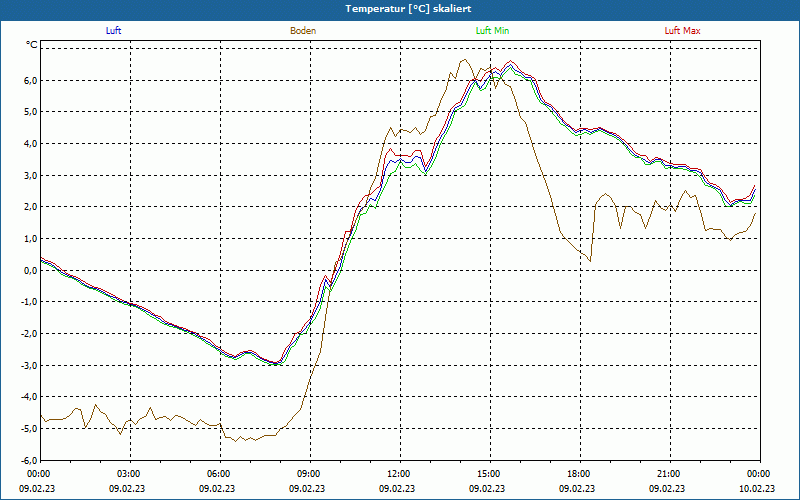Select the brown "Boden" legend label
The height and width of the screenshot is (500, 800).
coord(303,31)
